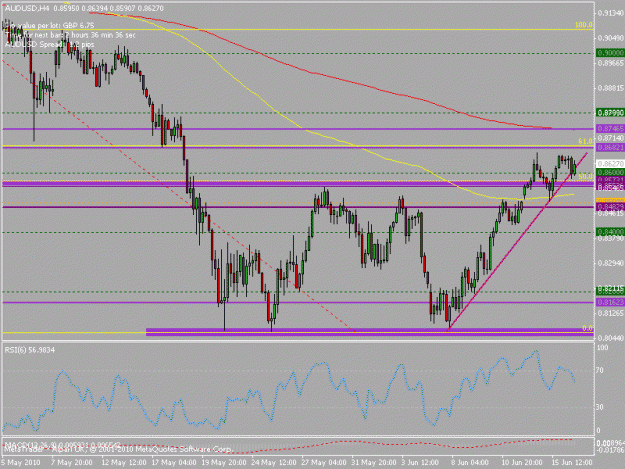The width and height of the screenshot is (625, 469).
Task: Click the 5 May 2010 time label
Action: tap(21, 463)
